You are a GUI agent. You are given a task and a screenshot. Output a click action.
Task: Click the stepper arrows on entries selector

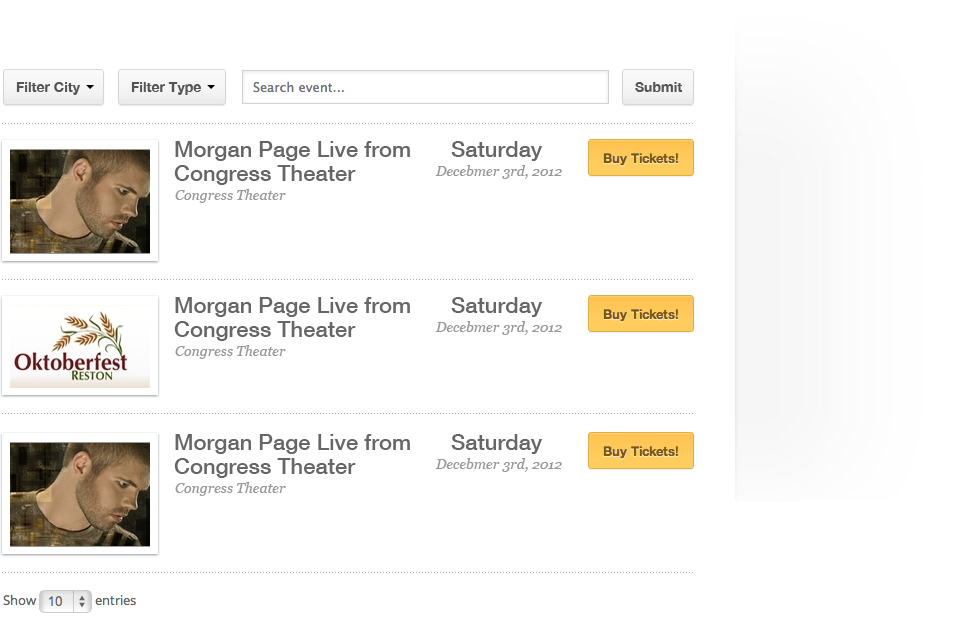(x=82, y=601)
